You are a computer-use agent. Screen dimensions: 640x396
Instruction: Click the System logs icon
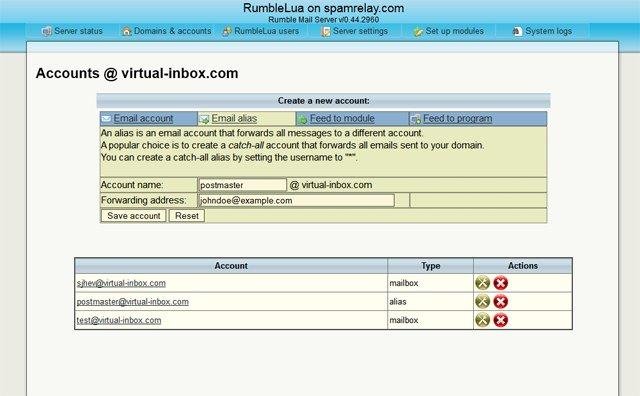tap(517, 31)
